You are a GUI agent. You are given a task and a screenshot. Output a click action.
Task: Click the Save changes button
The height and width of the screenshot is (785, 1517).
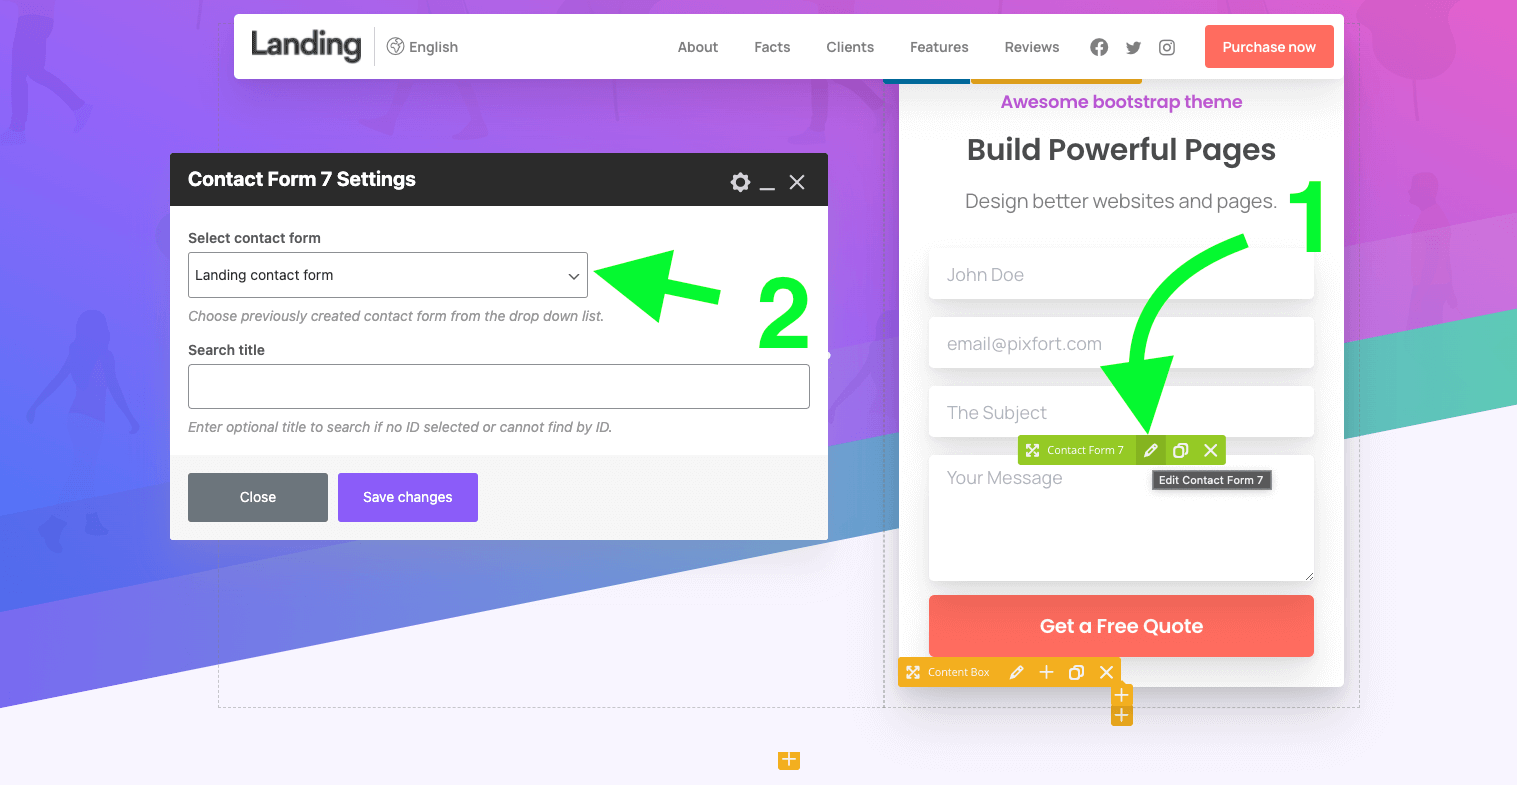click(408, 497)
